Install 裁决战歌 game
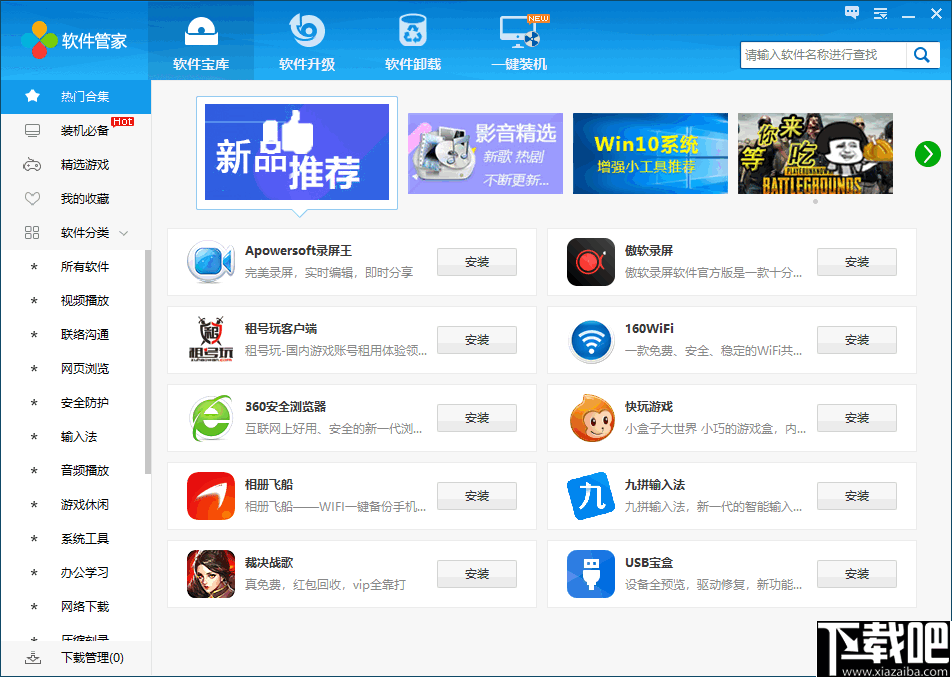952x677 pixels. [x=476, y=573]
